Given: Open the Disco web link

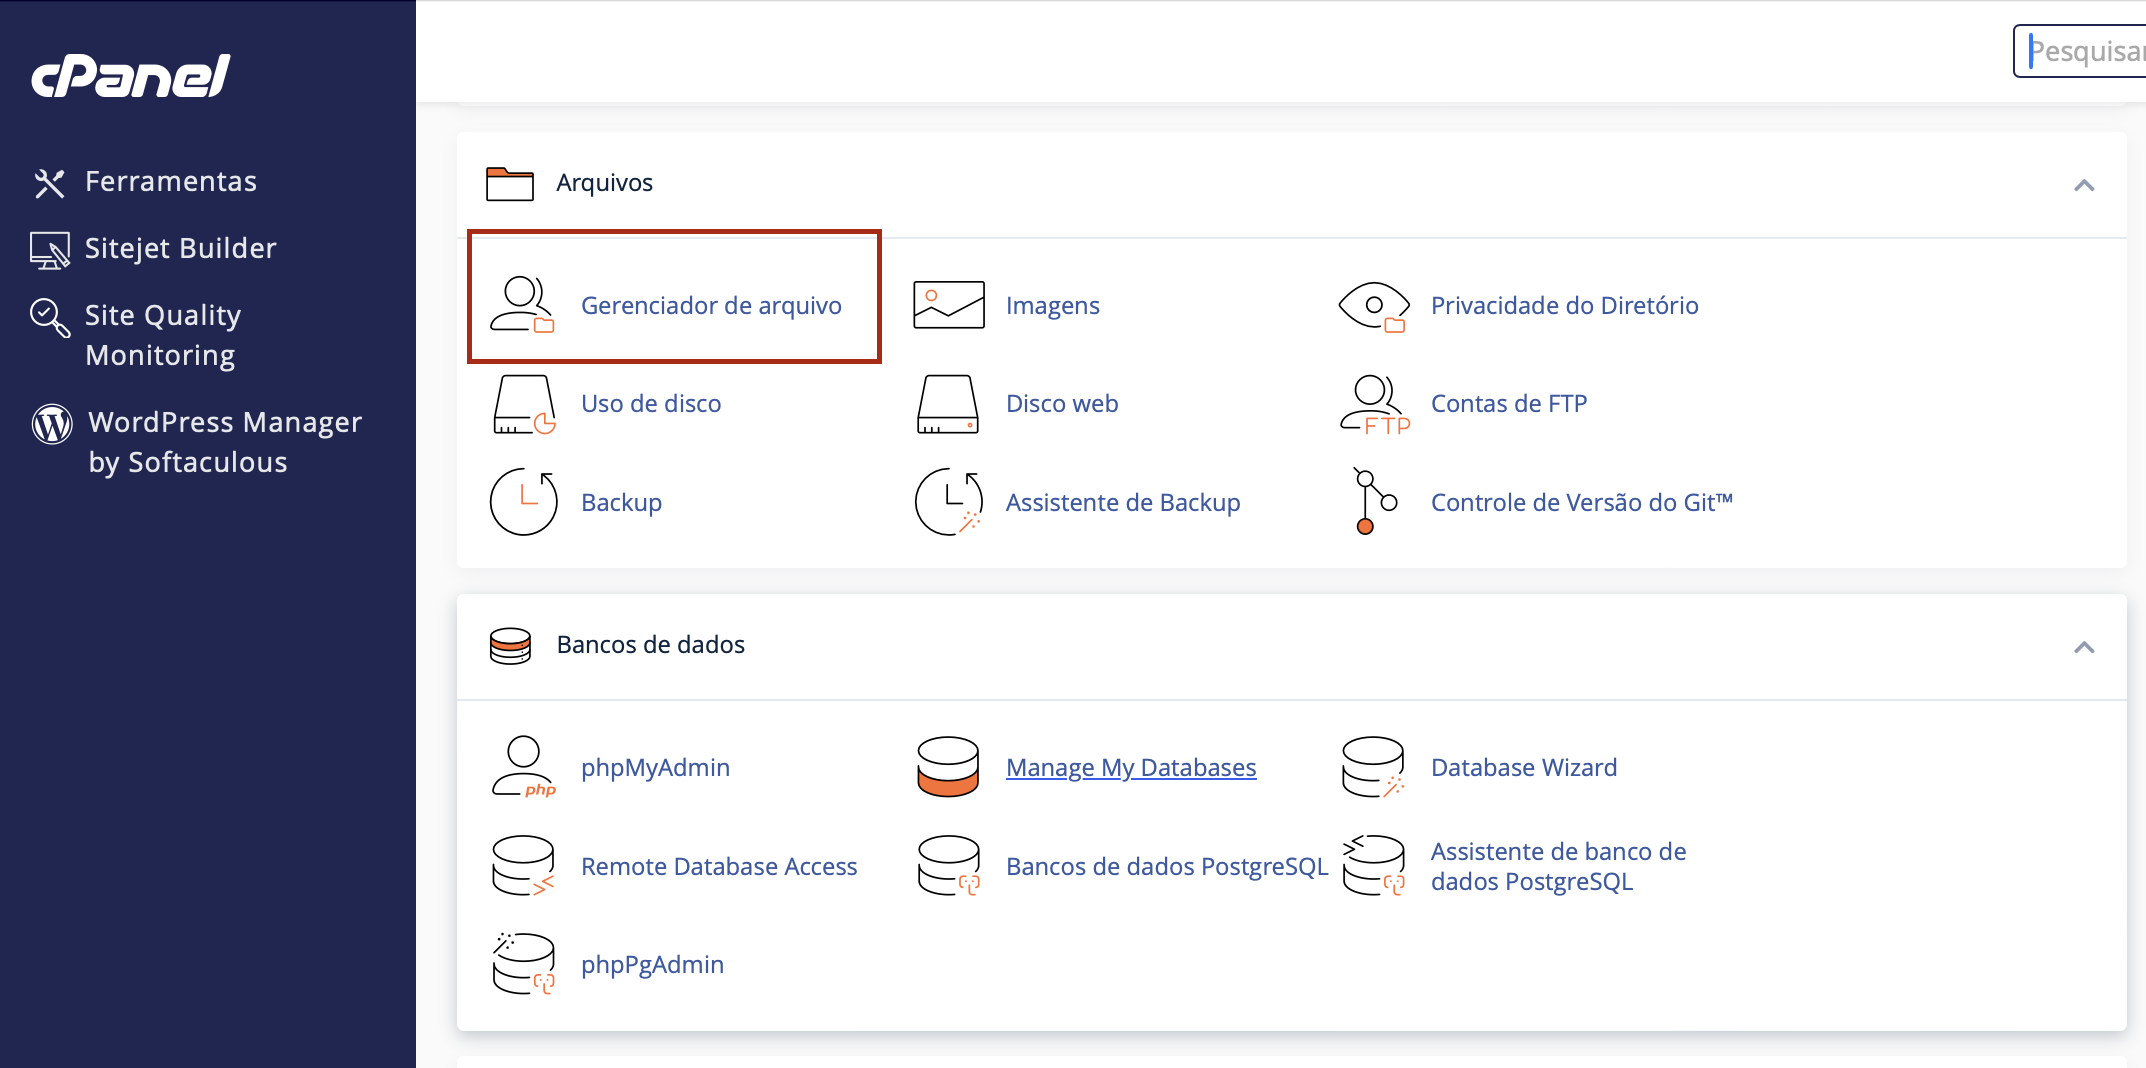Looking at the screenshot, I should 1062,404.
